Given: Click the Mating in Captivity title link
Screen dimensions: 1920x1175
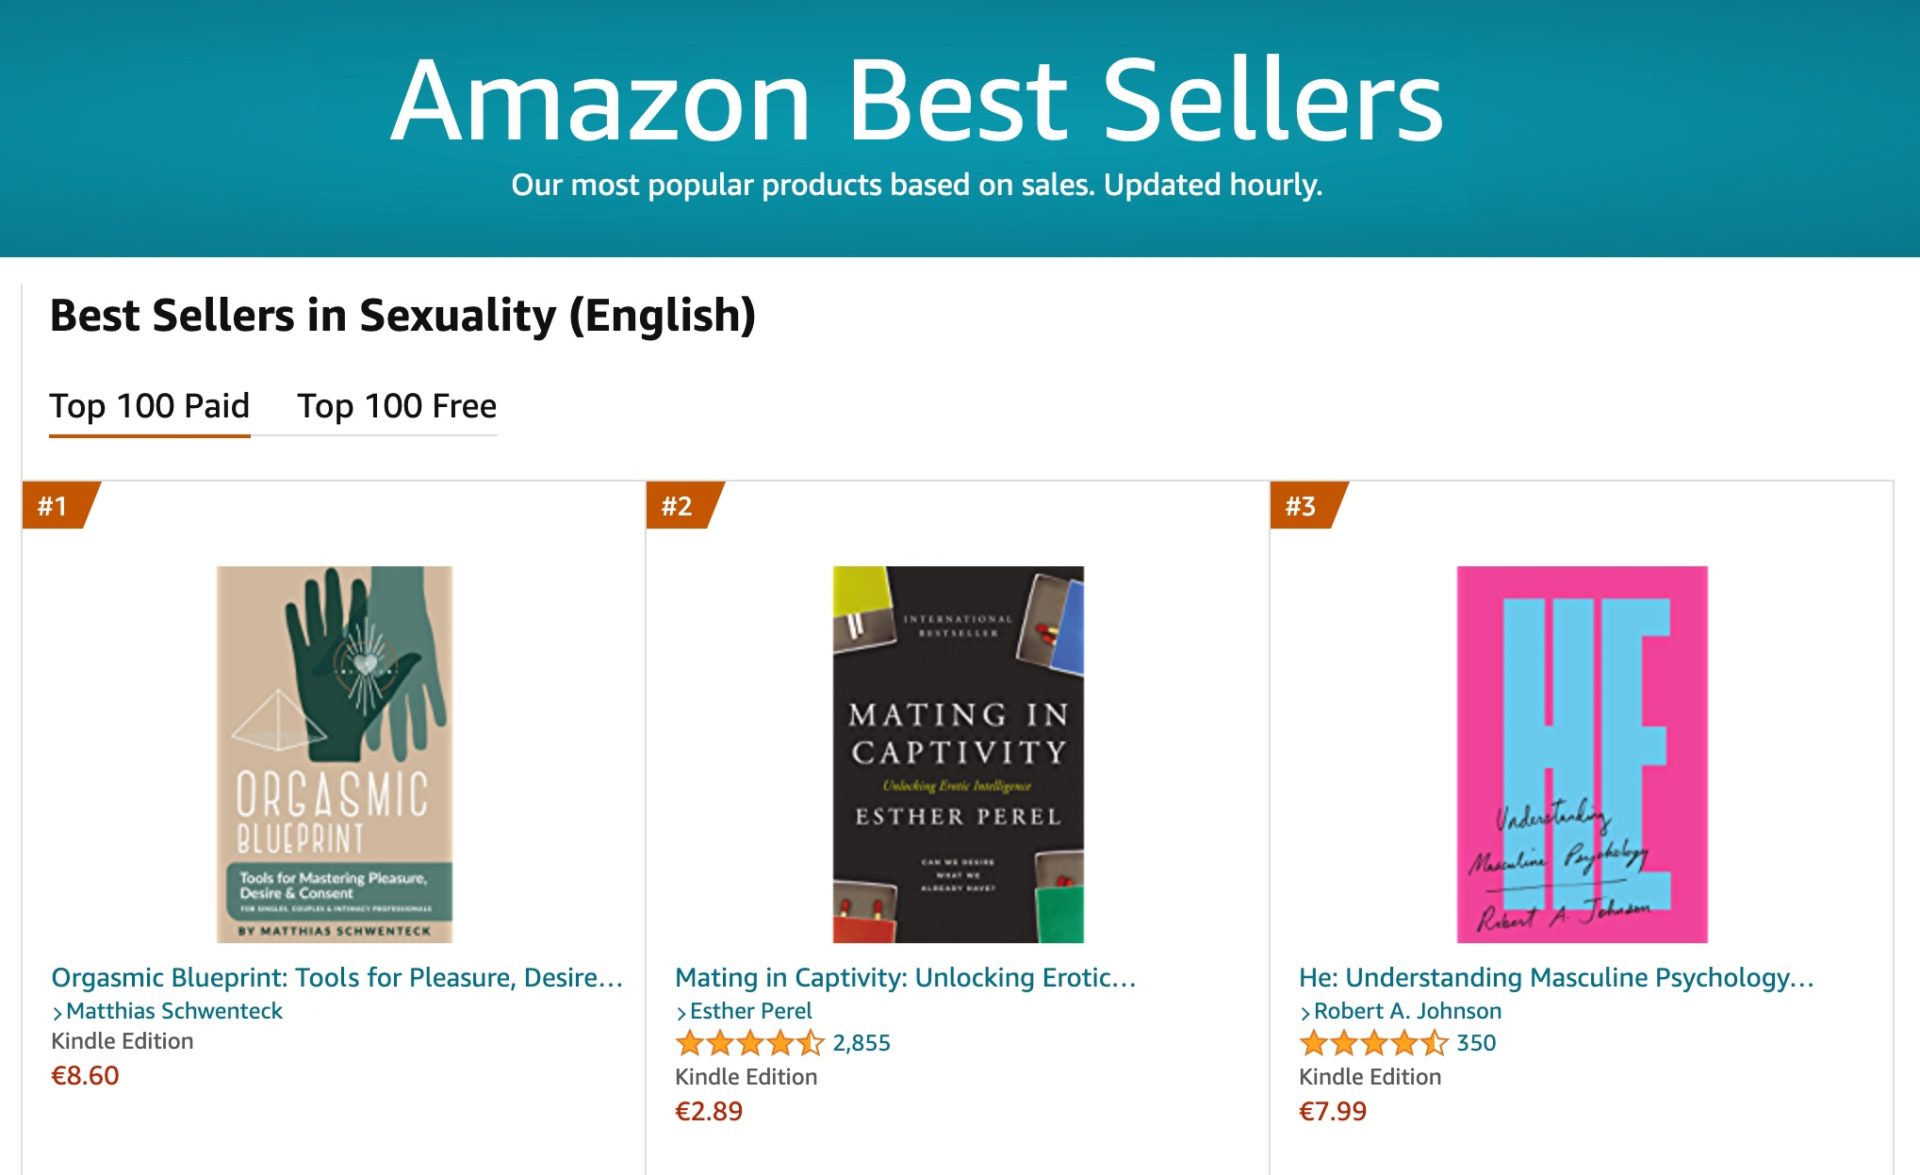Looking at the screenshot, I should click(x=905, y=977).
